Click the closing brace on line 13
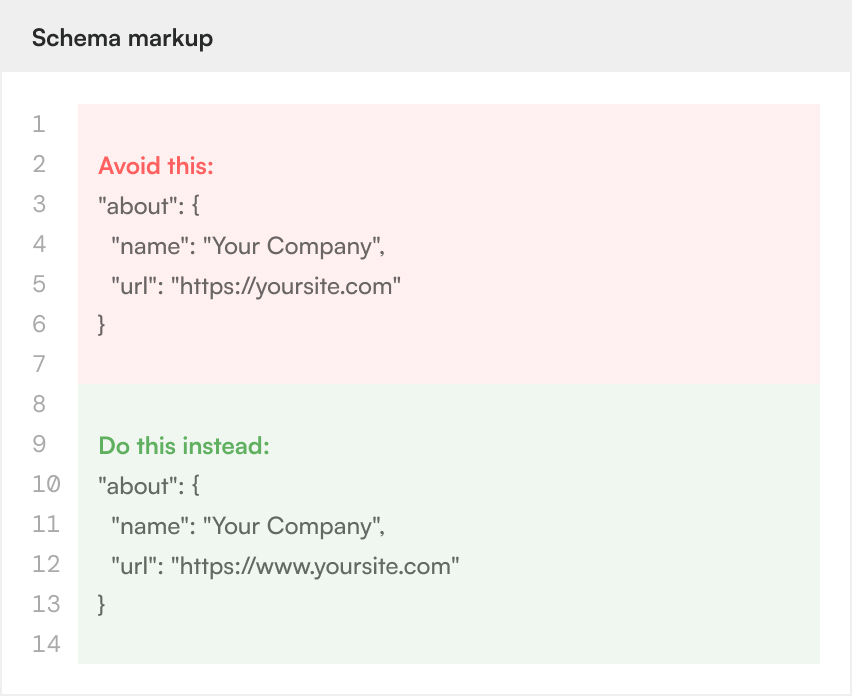This screenshot has height=696, width=852. point(102,604)
